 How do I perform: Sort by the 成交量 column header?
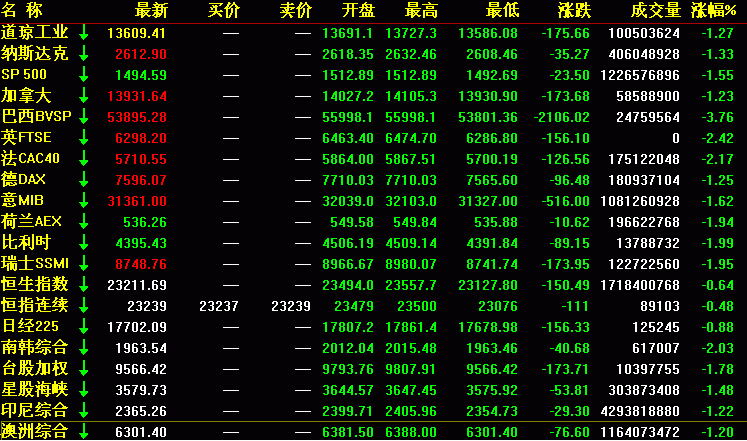[656, 10]
